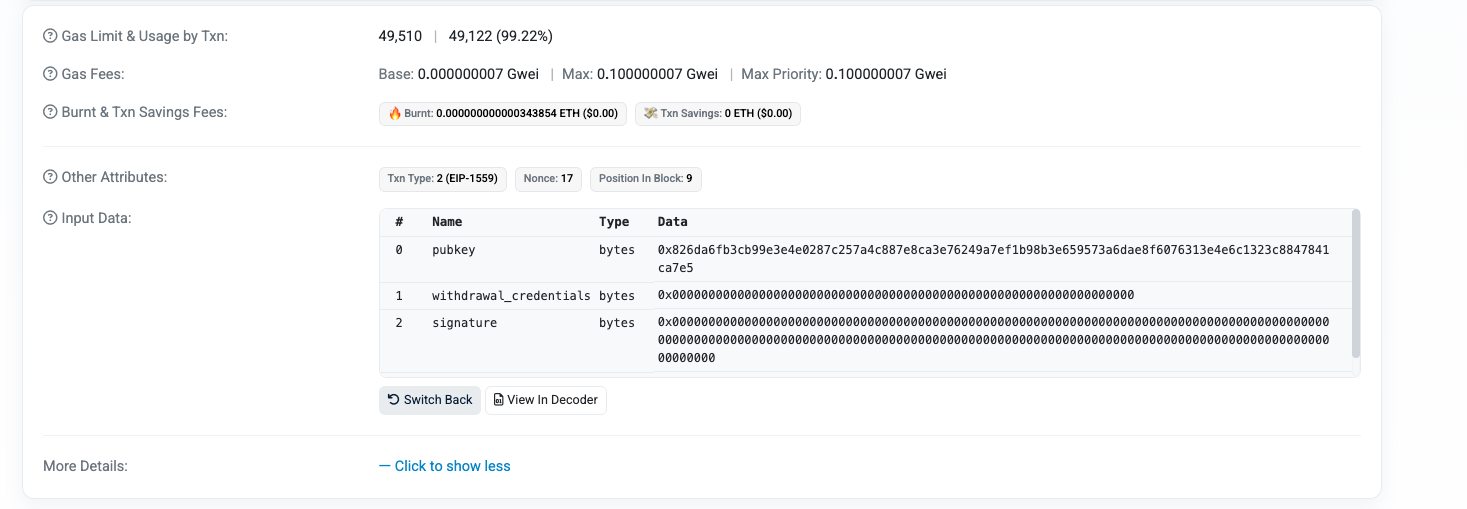Click the # column header
Screen dimensions: 1467x509
click(x=399, y=222)
